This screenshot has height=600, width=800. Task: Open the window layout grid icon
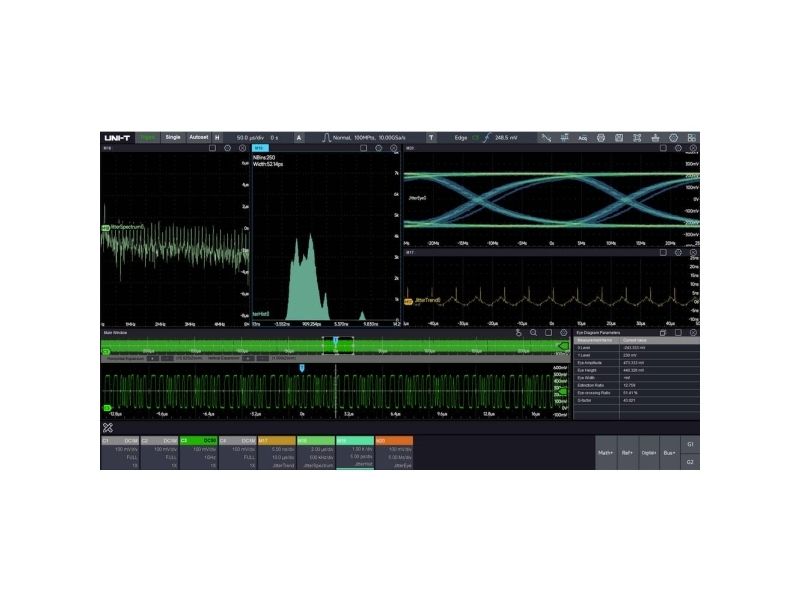[691, 138]
